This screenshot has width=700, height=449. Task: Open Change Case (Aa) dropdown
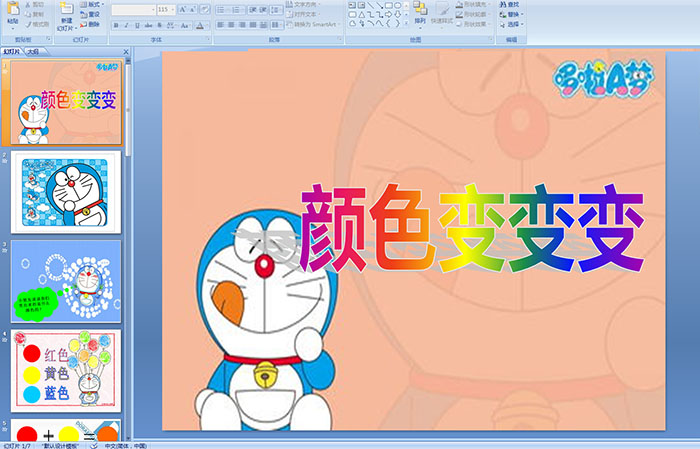[x=185, y=25]
